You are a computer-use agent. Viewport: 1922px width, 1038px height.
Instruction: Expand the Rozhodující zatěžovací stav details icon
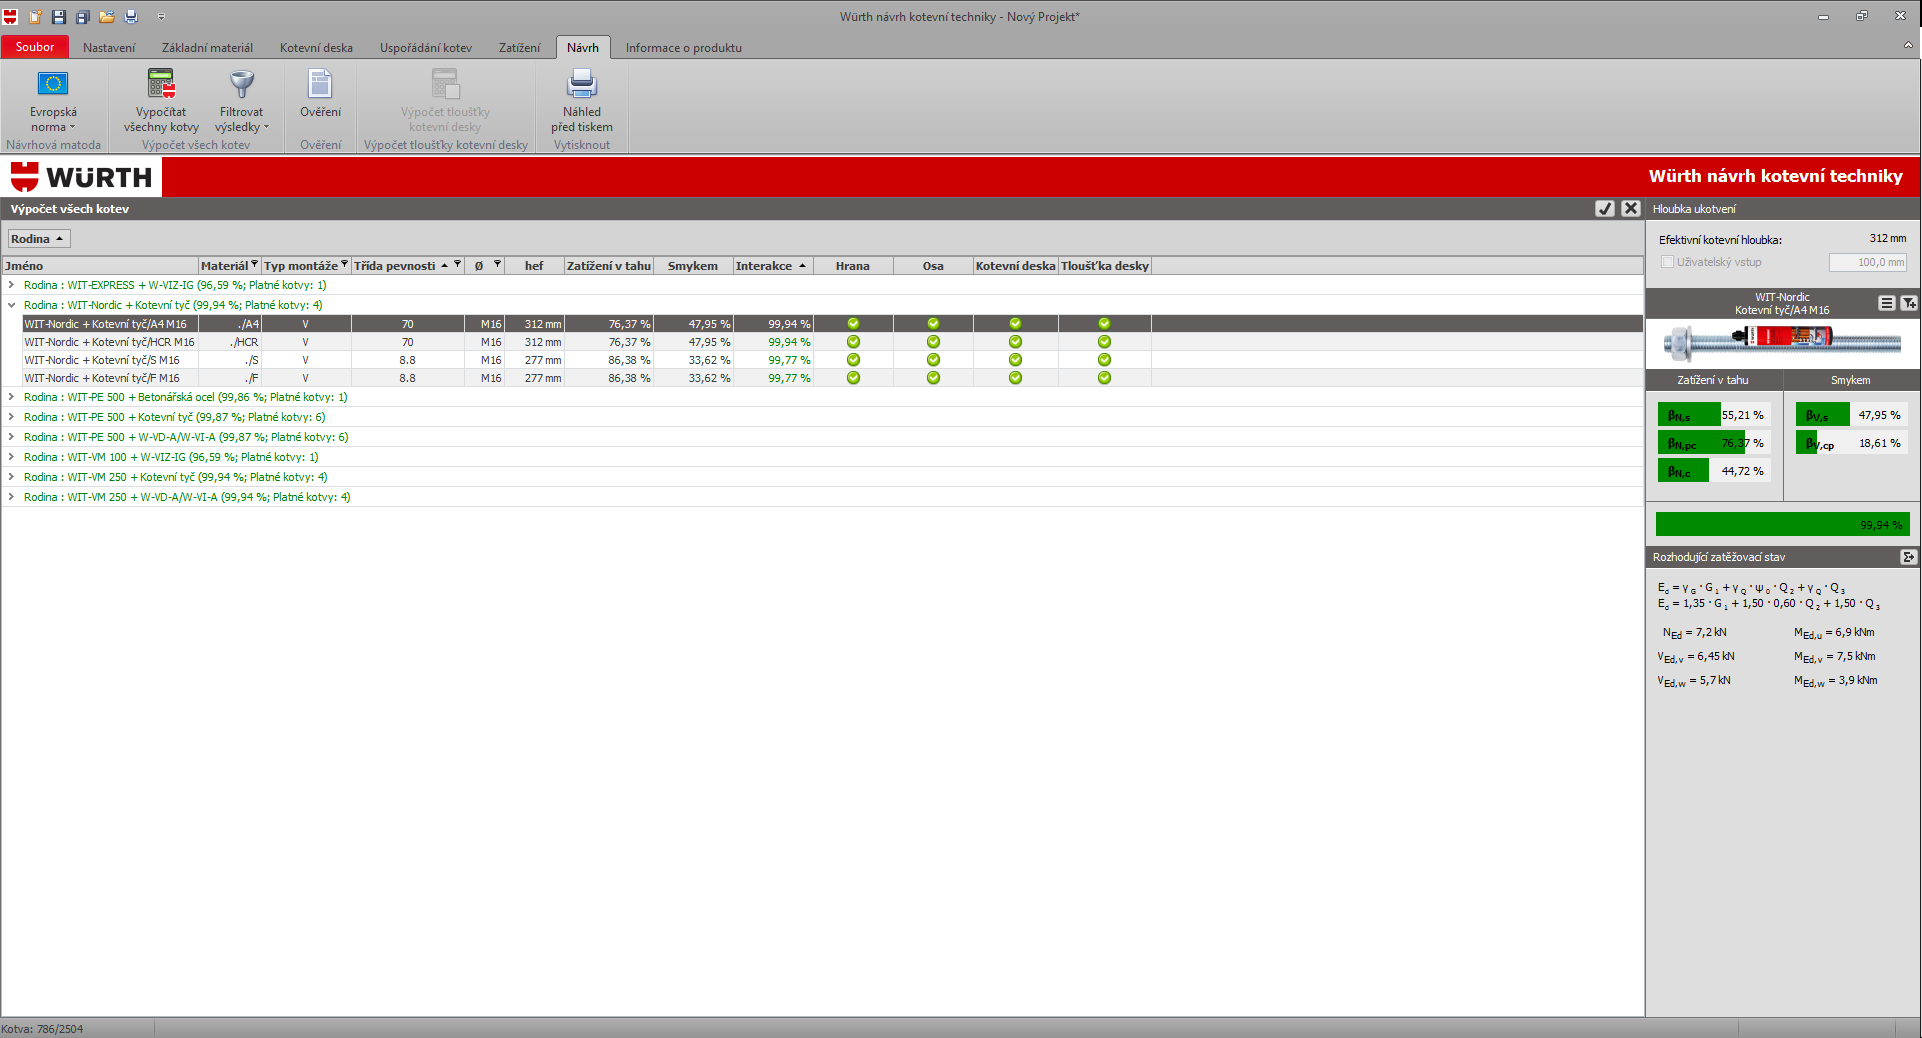pos(1908,557)
